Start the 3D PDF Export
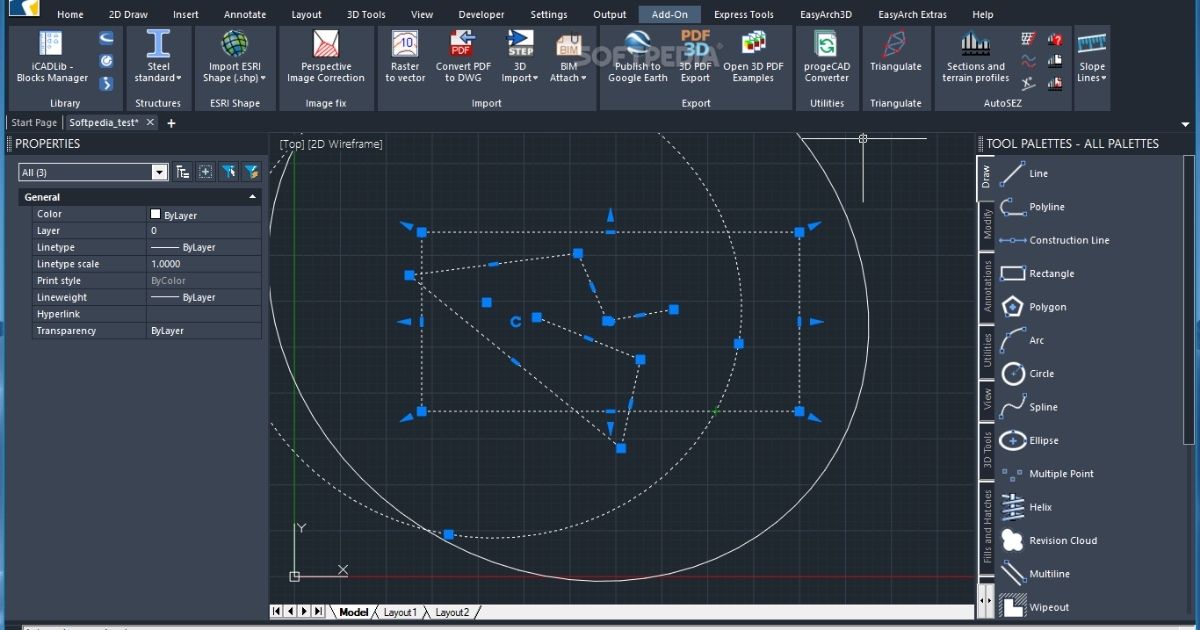Viewport: 1200px width, 630px height. [695, 58]
